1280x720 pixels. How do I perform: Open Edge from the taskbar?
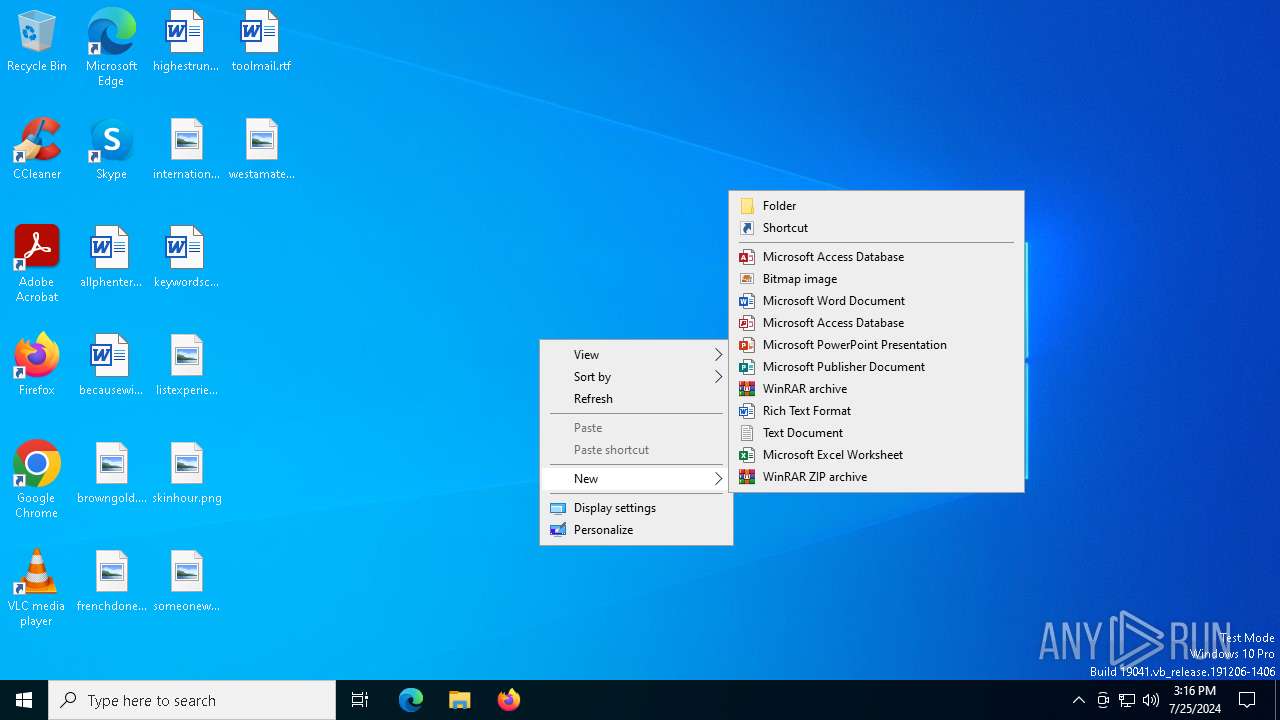coord(411,700)
